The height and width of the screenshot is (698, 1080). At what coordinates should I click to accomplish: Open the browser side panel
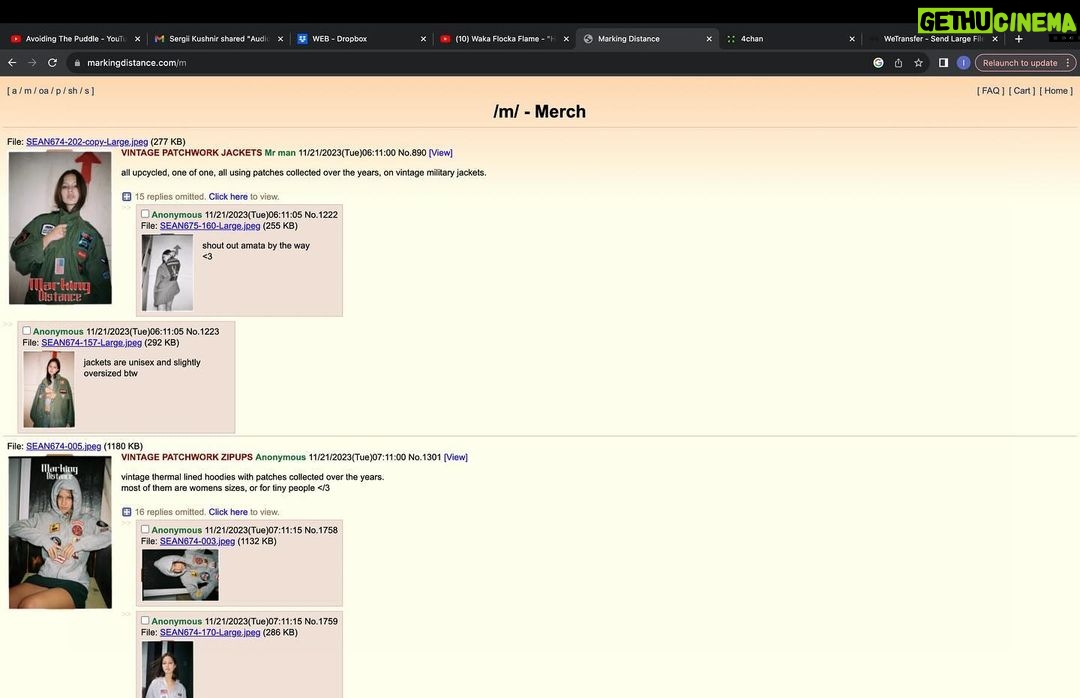[x=944, y=63]
